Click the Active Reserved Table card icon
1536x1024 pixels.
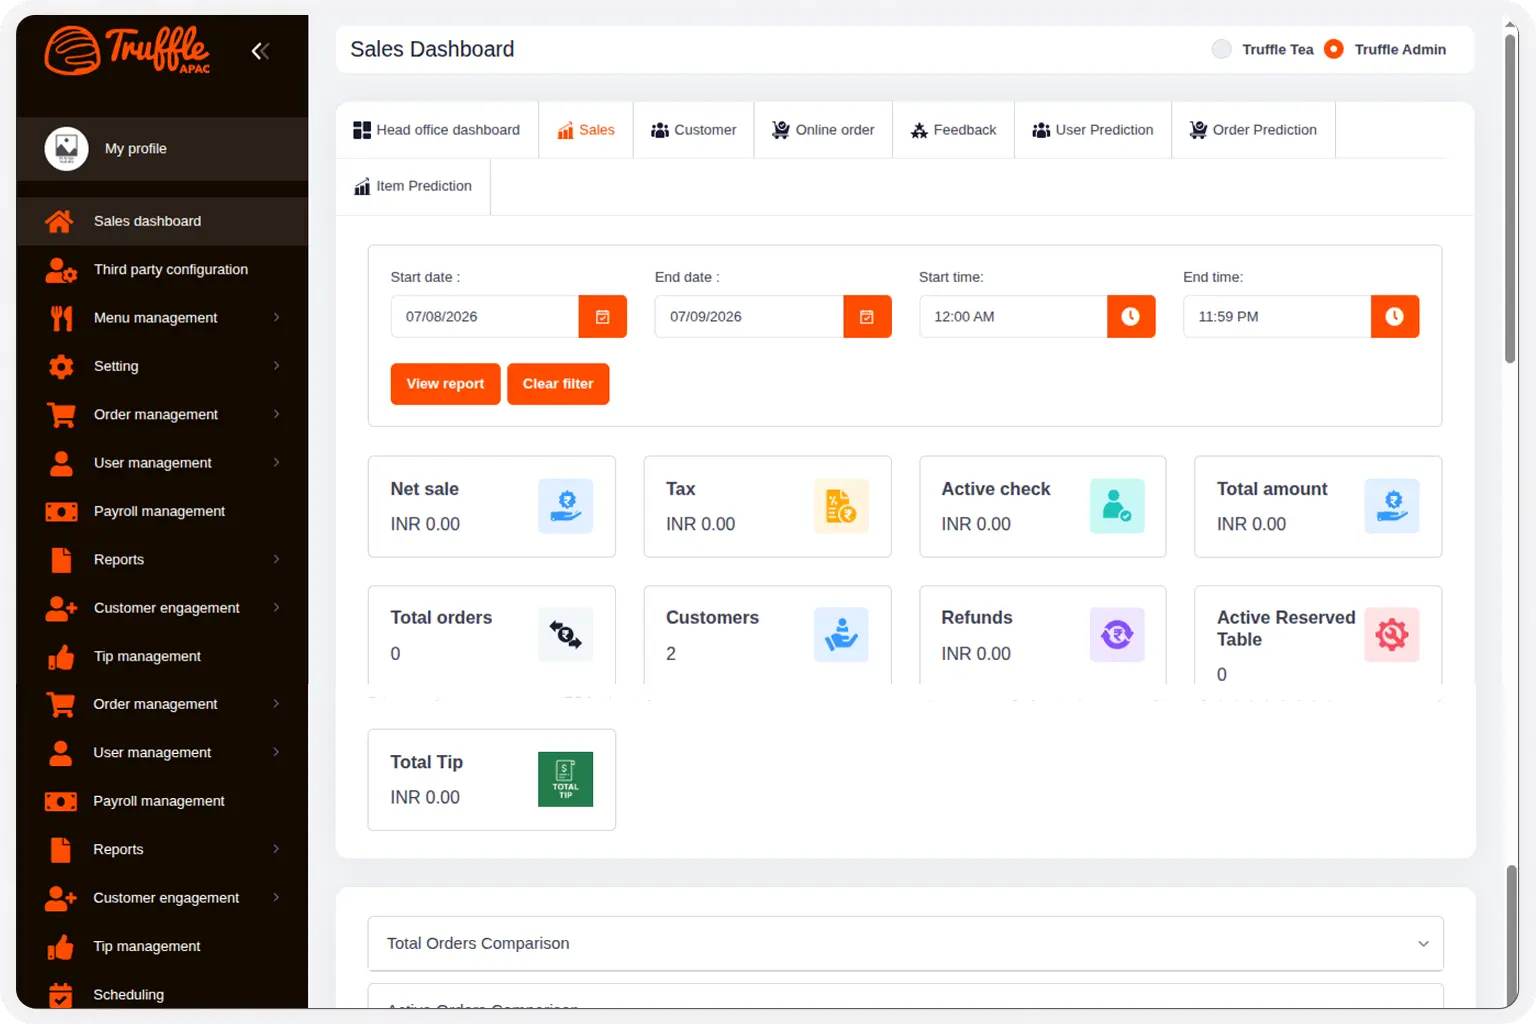click(1392, 635)
